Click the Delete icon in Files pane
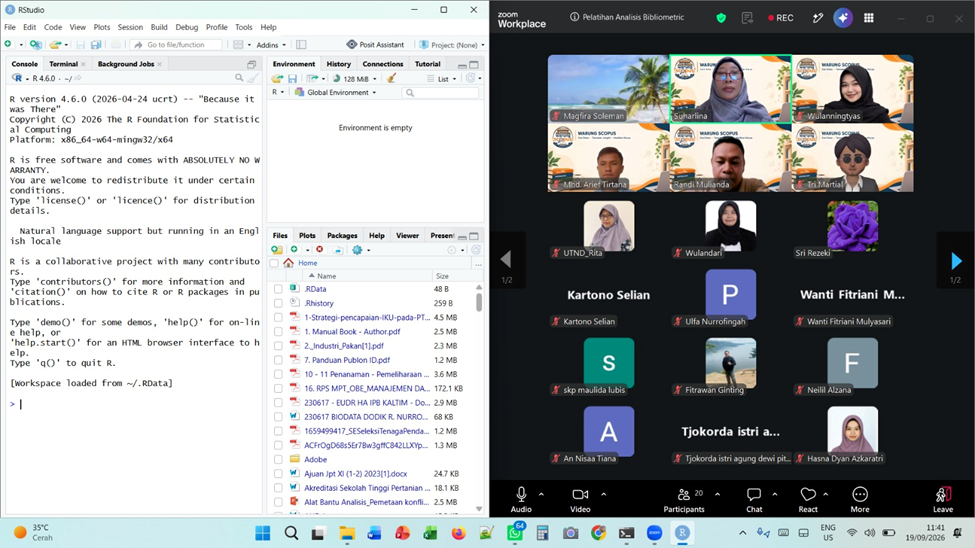Screen dimensions: 975x548 [x=320, y=250]
